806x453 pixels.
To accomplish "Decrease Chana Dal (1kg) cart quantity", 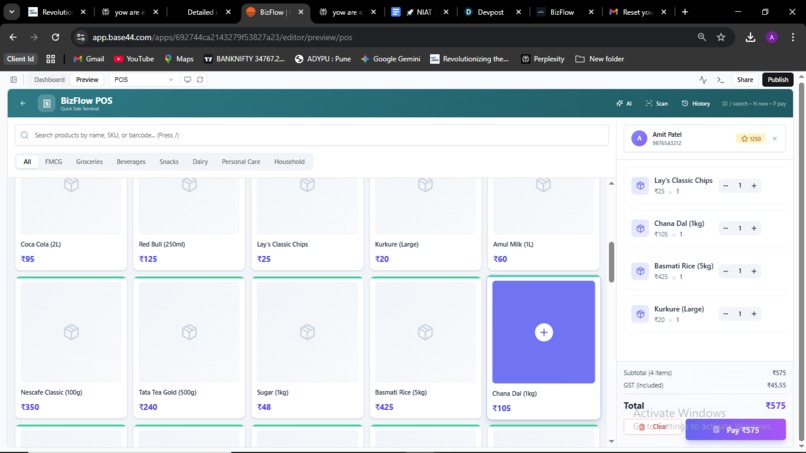I will pos(726,228).
